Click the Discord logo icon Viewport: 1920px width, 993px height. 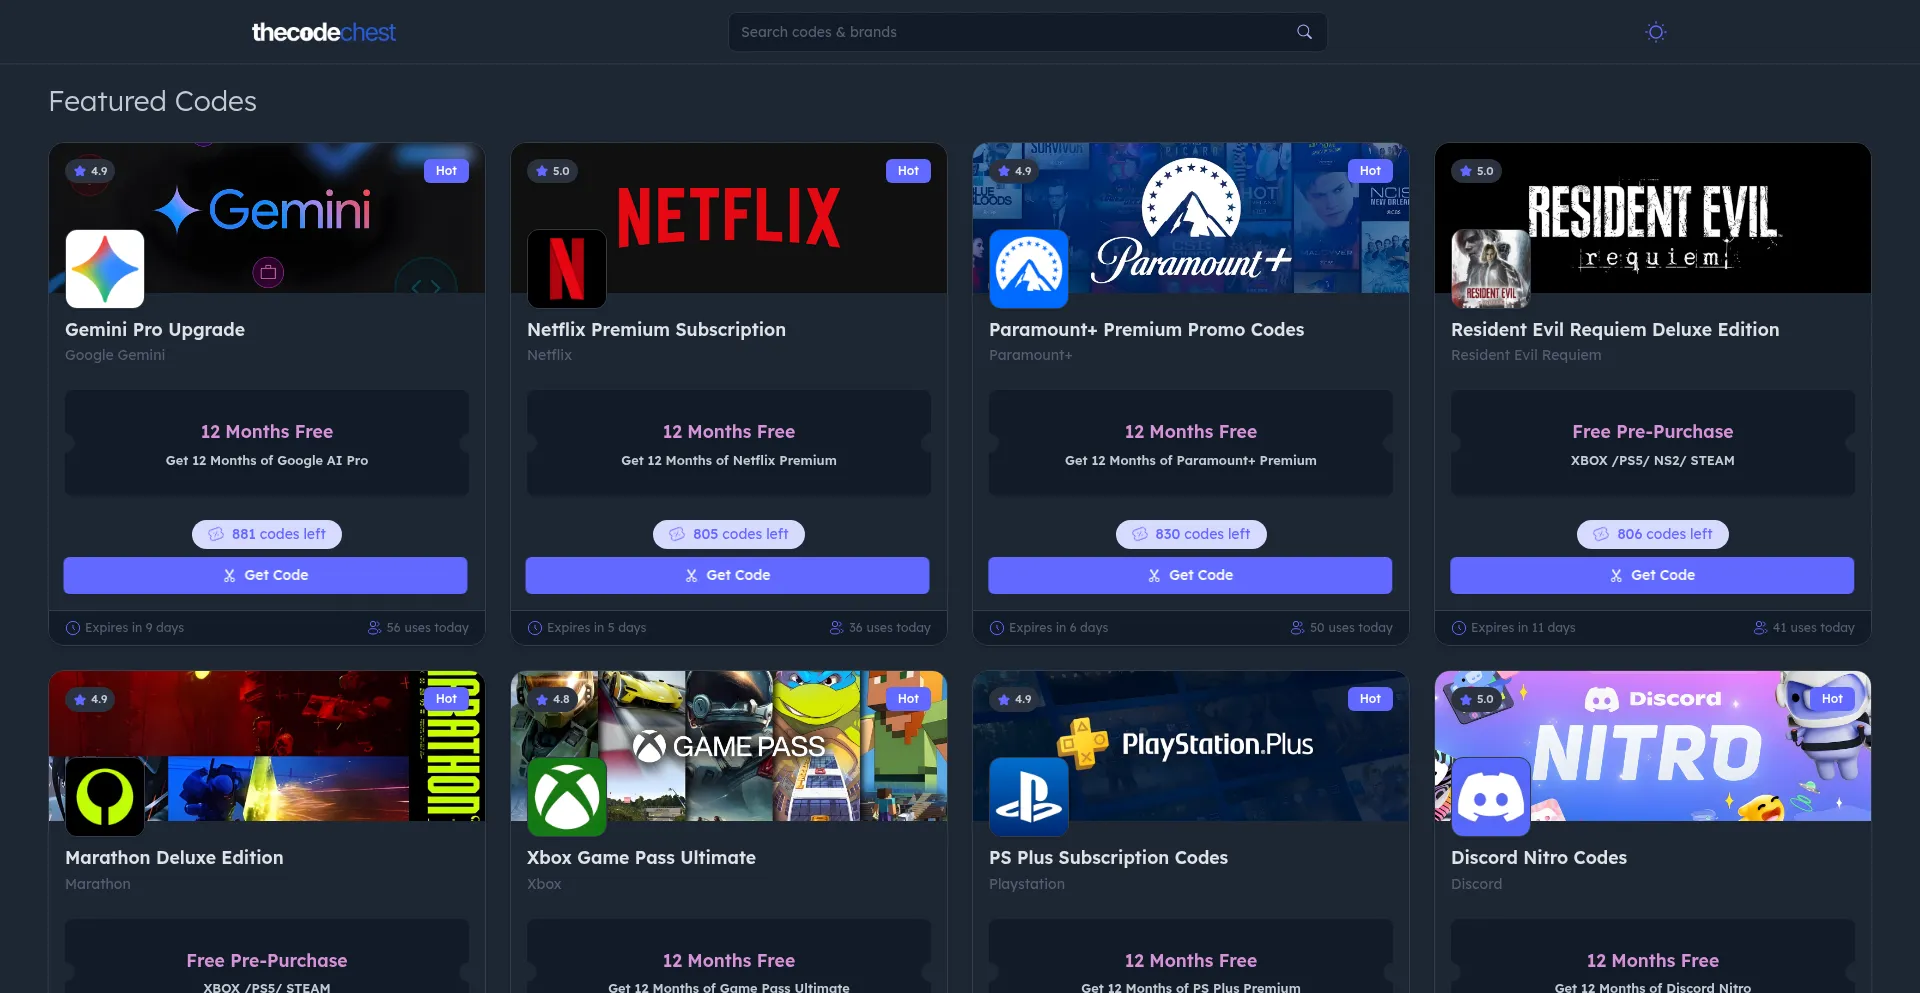(x=1491, y=797)
